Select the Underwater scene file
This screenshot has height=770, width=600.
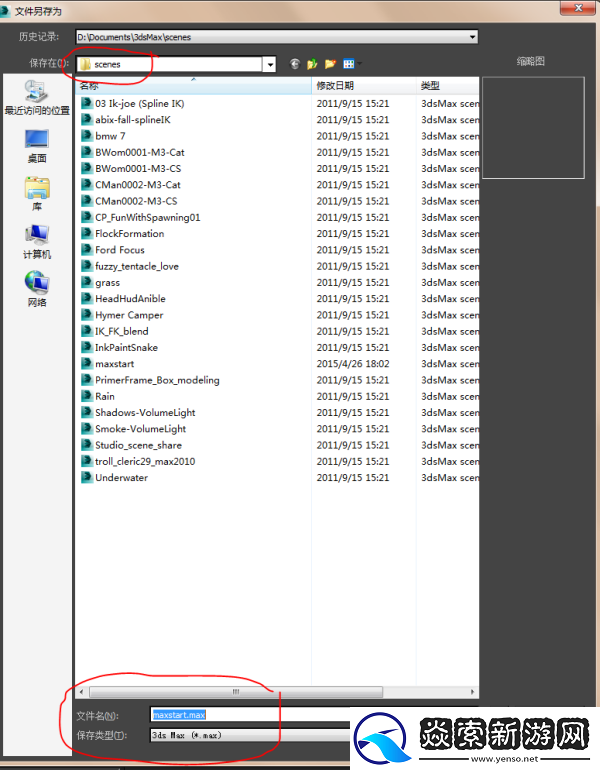[121, 478]
